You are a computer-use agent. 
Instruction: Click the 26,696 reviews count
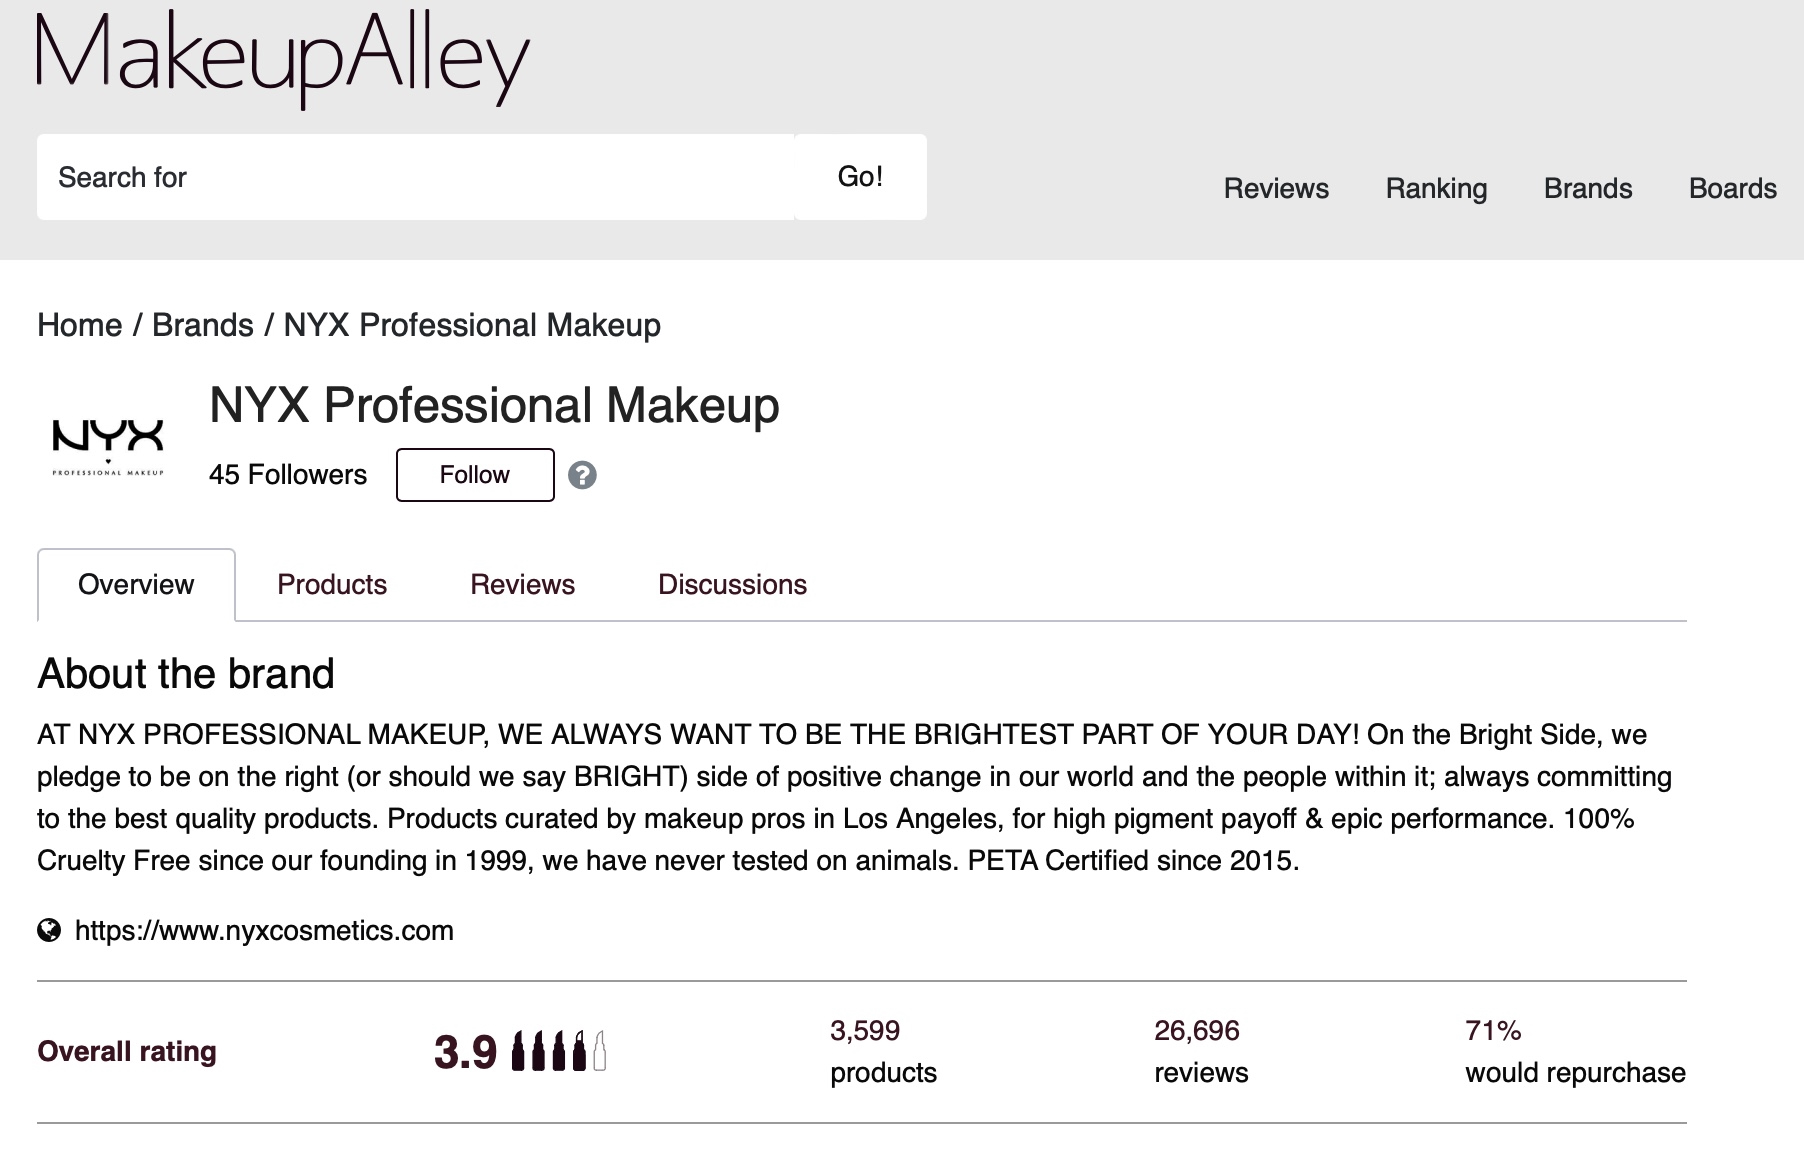pos(1201,1051)
